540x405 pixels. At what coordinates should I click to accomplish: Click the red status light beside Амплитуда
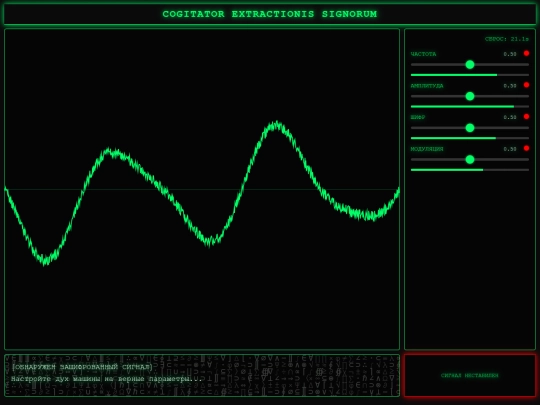tap(526, 85)
